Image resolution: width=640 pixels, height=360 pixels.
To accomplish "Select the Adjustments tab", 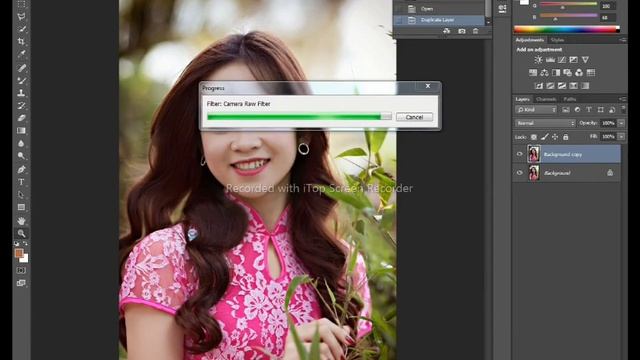I will tap(529, 40).
